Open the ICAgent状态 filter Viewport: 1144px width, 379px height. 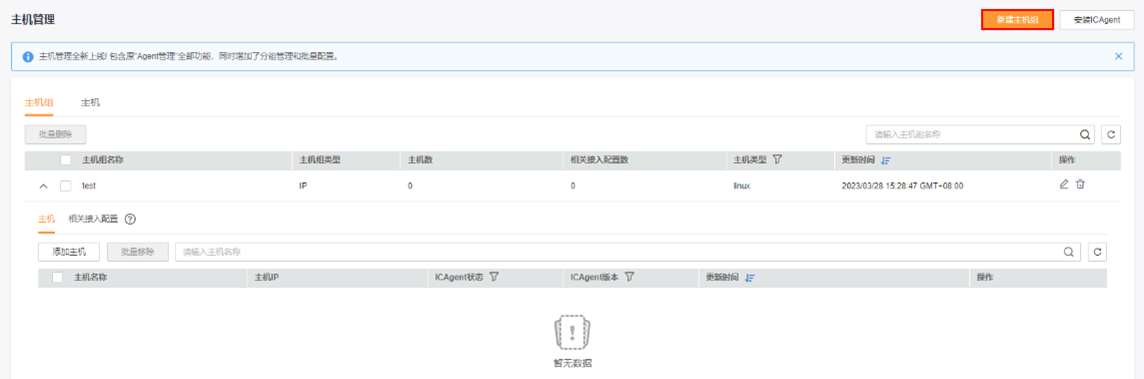(x=494, y=277)
